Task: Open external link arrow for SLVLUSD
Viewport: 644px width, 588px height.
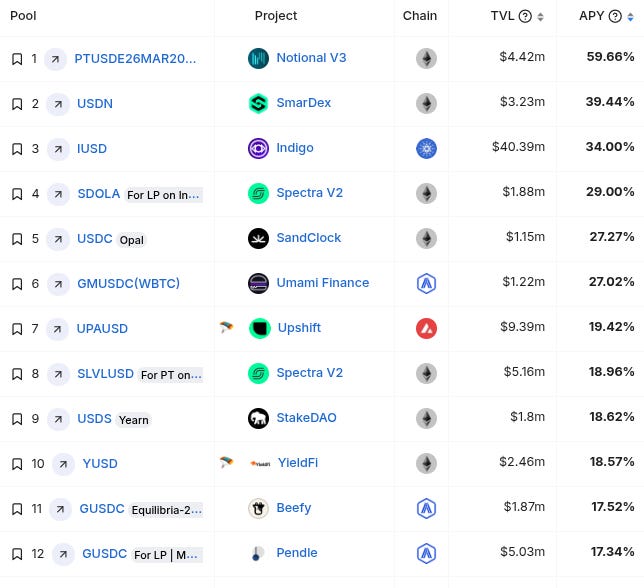Action: pyautogui.click(x=58, y=374)
